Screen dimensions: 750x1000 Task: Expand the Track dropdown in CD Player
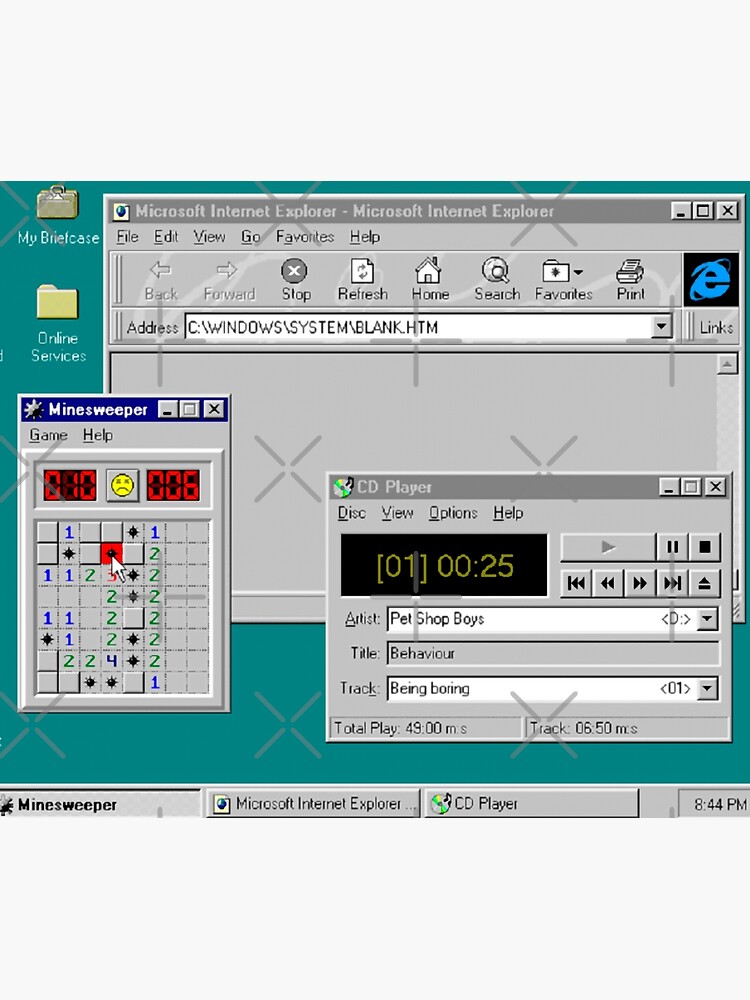point(707,688)
